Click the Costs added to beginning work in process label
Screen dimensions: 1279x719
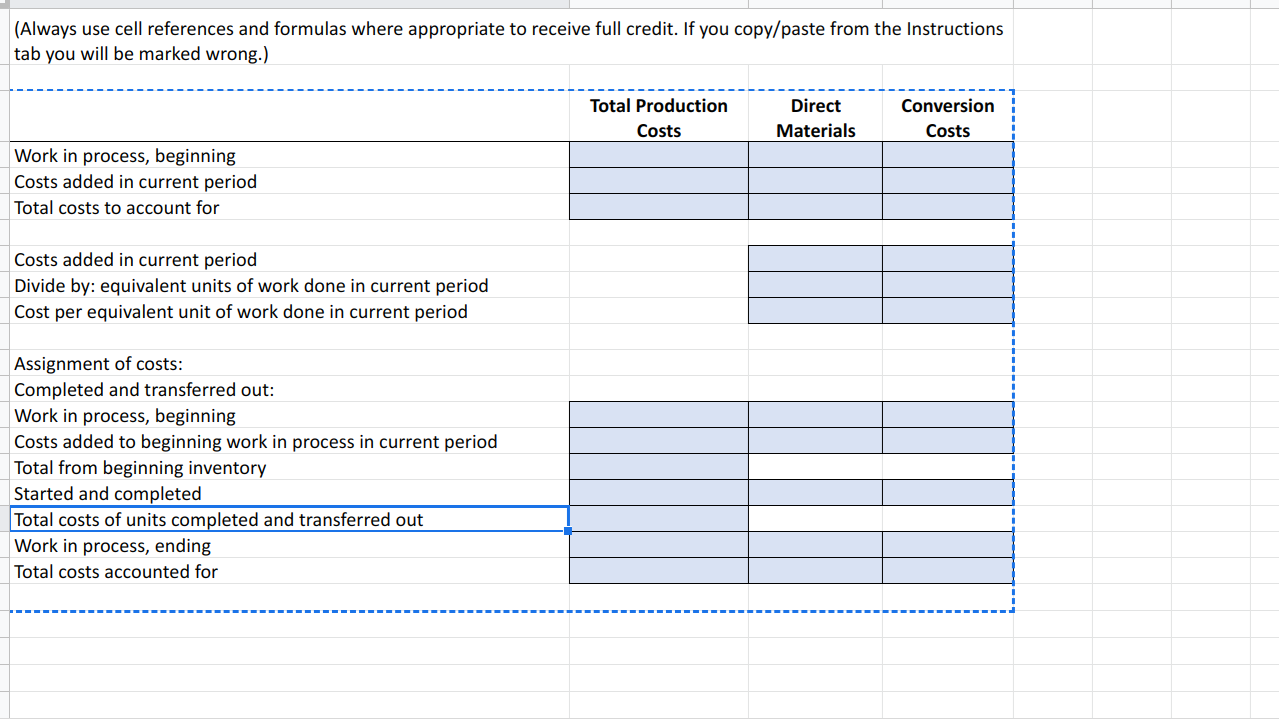pos(254,441)
